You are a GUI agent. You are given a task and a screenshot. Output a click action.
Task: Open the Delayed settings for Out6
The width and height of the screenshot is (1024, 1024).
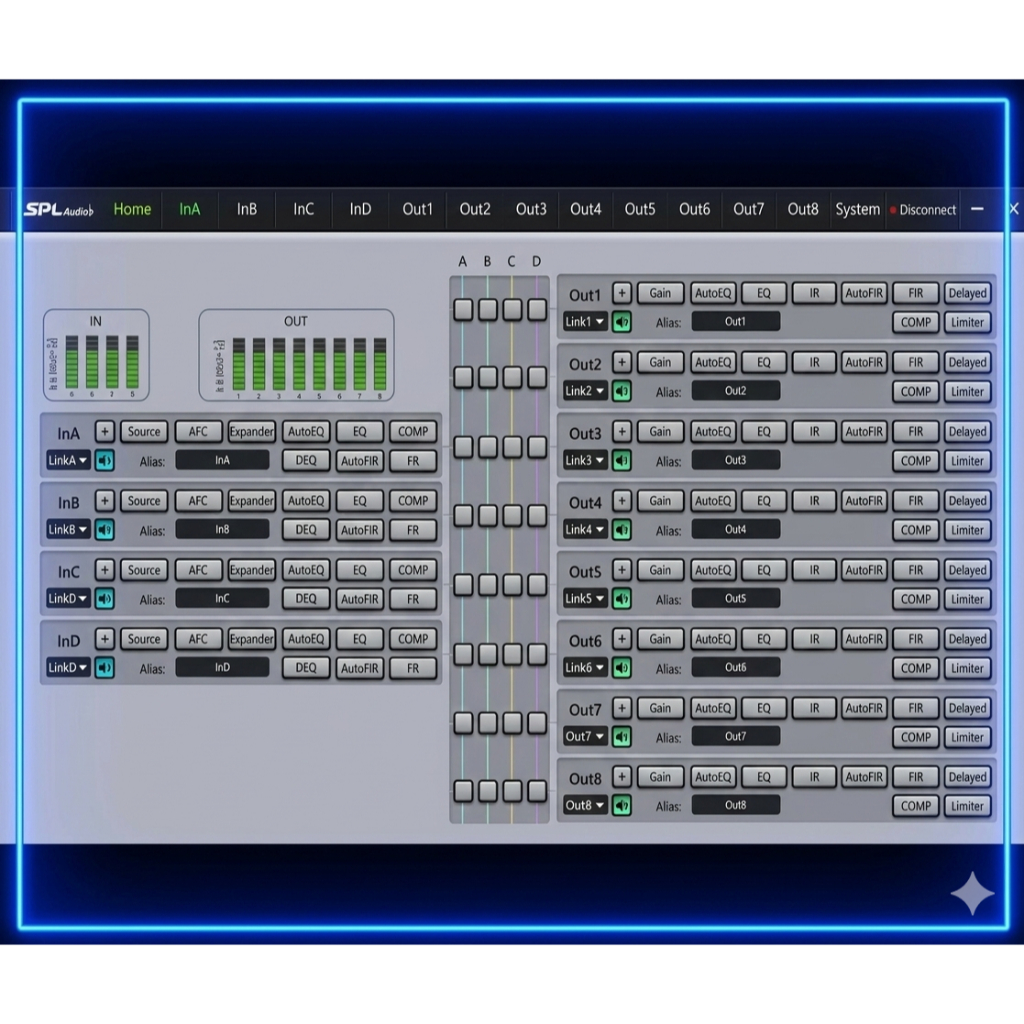point(967,639)
